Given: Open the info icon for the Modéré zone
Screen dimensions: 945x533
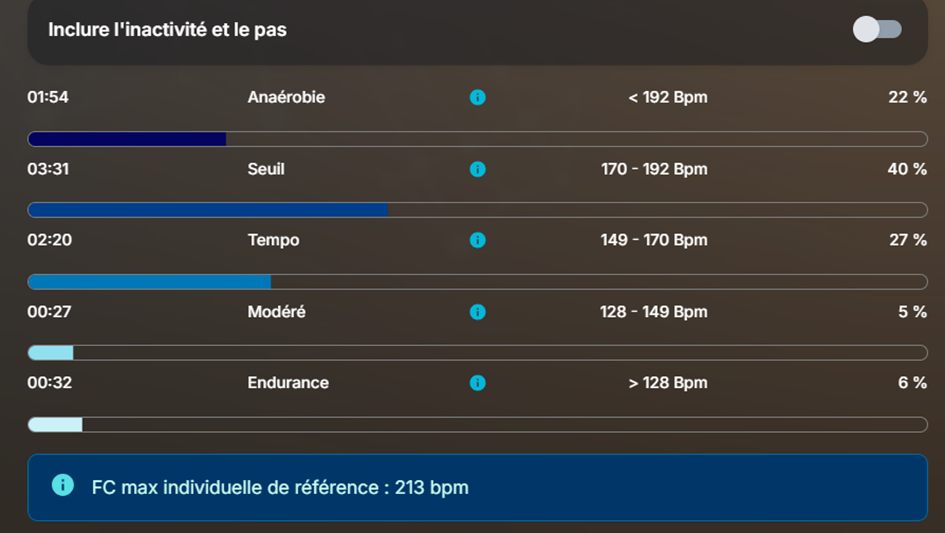Looking at the screenshot, I should 477,312.
